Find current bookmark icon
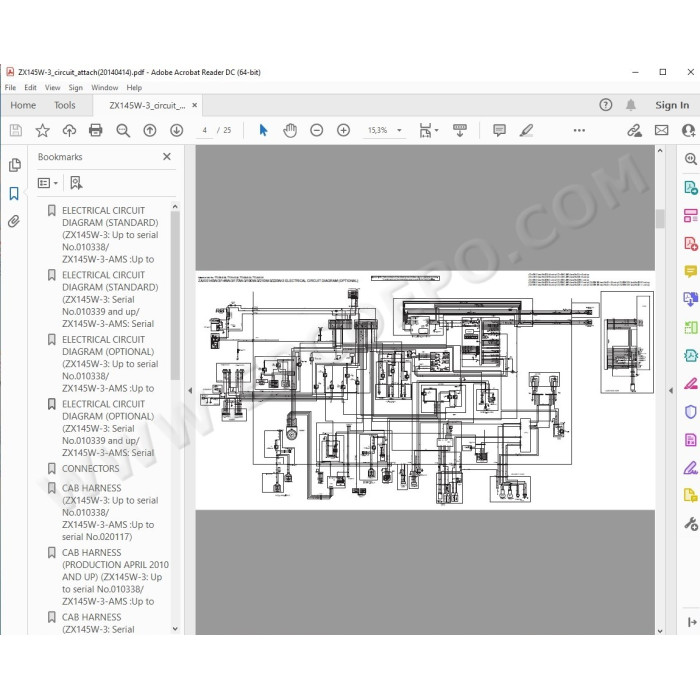 click(x=76, y=183)
